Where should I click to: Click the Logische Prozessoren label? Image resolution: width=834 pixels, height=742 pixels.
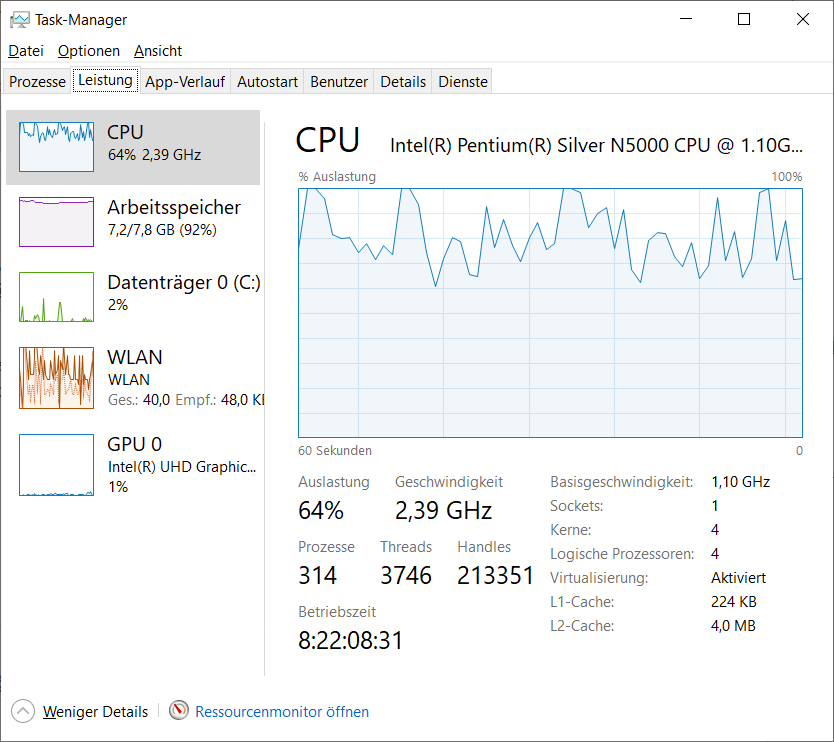[622, 554]
